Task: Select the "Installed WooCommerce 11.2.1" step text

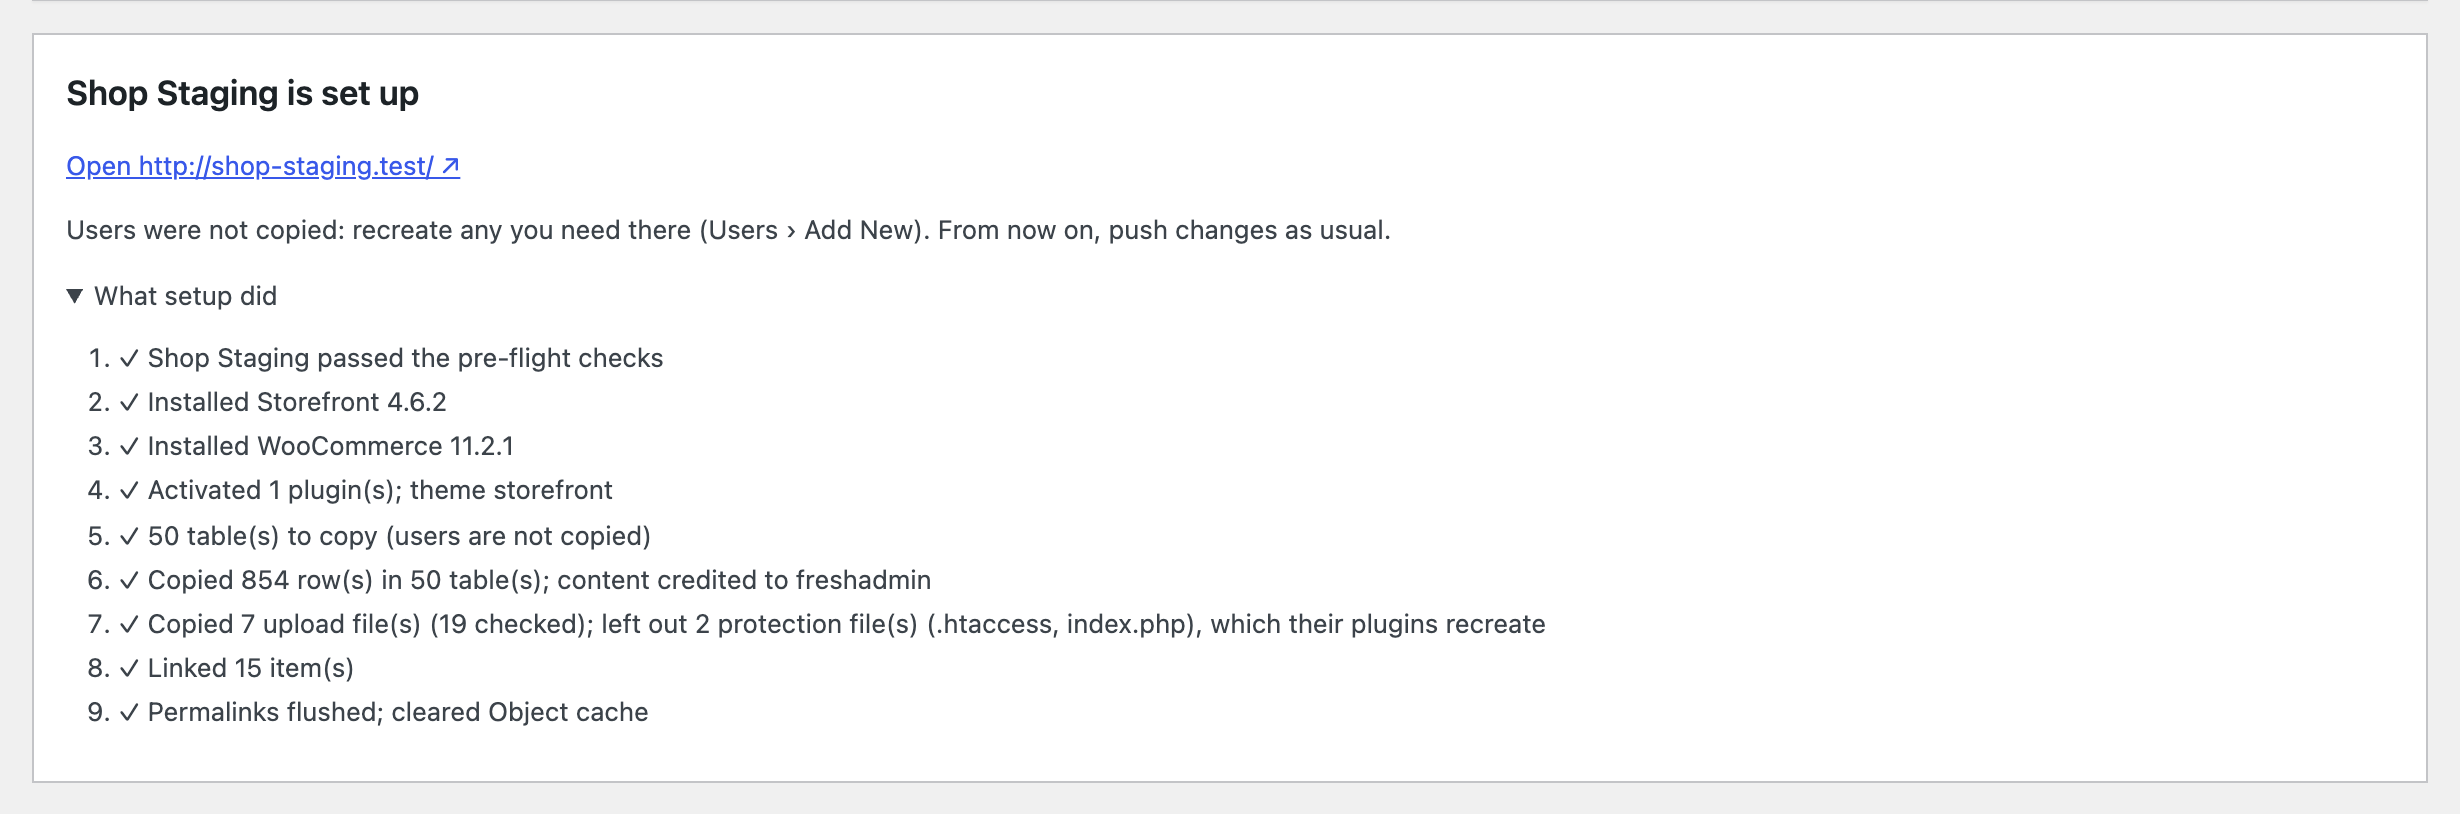Action: [x=331, y=446]
